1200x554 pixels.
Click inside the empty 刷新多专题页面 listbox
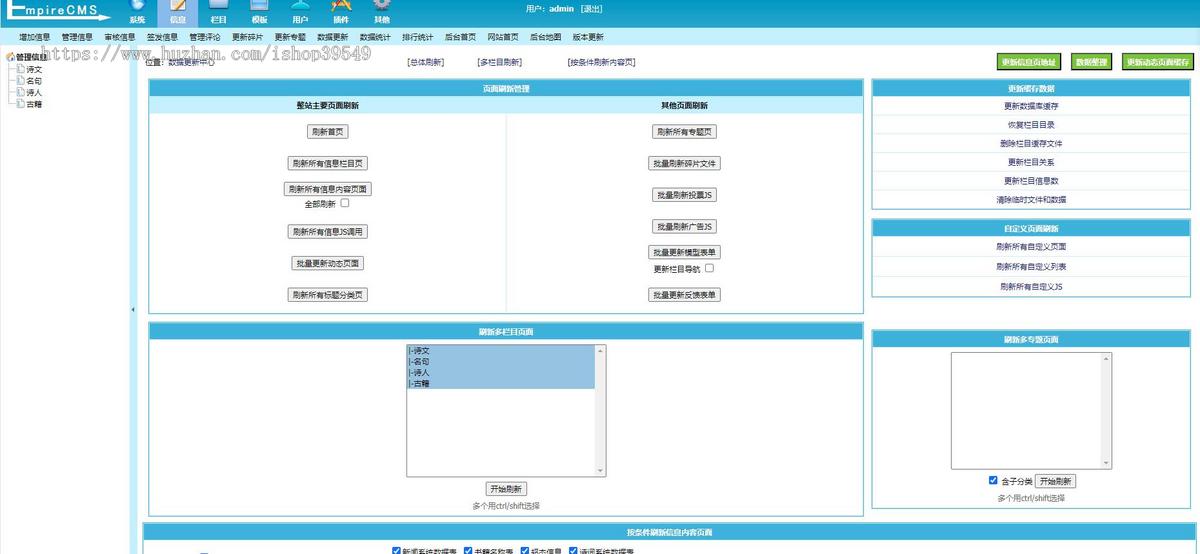point(1030,410)
